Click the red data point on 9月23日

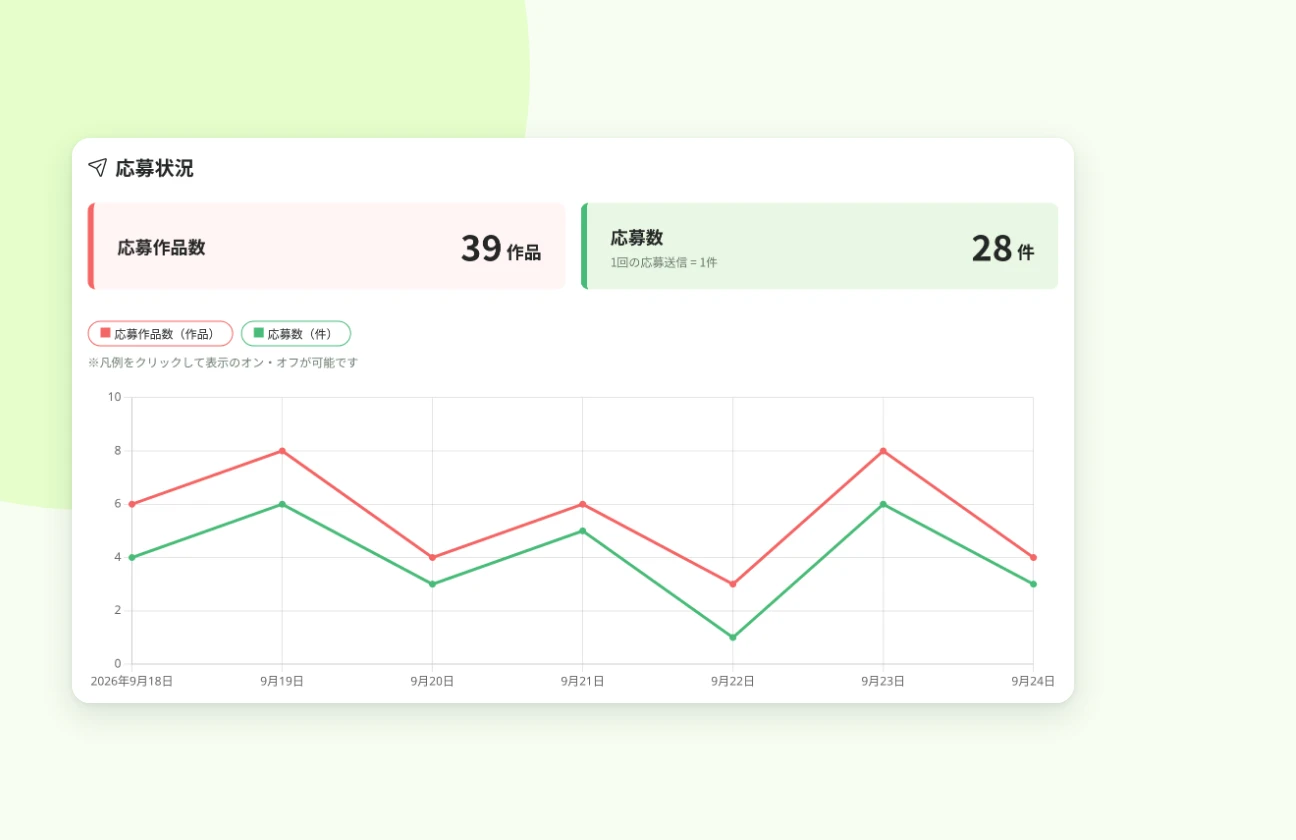point(883,451)
